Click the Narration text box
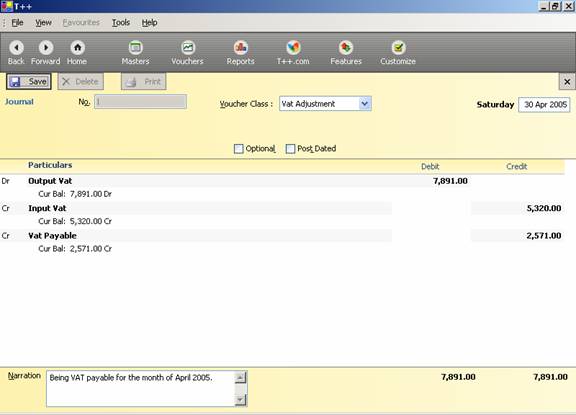Screen dimensions: 576x415 [141, 389]
